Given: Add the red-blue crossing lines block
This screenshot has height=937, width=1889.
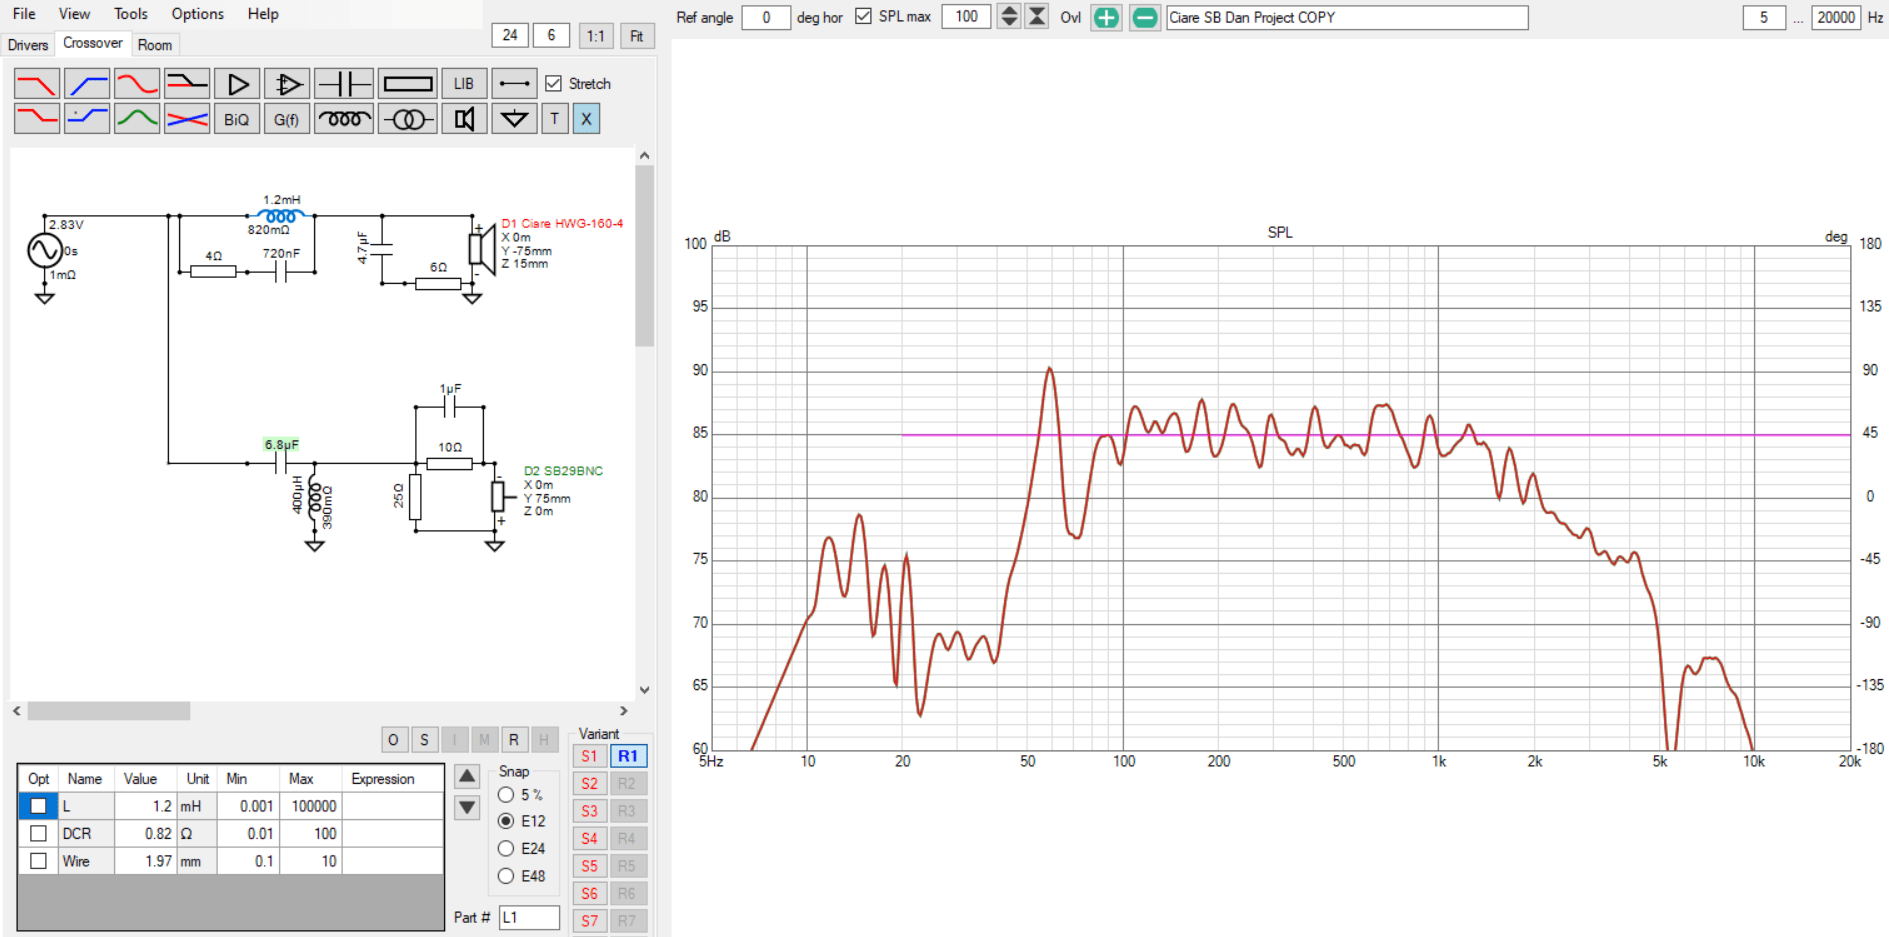Looking at the screenshot, I should [187, 119].
